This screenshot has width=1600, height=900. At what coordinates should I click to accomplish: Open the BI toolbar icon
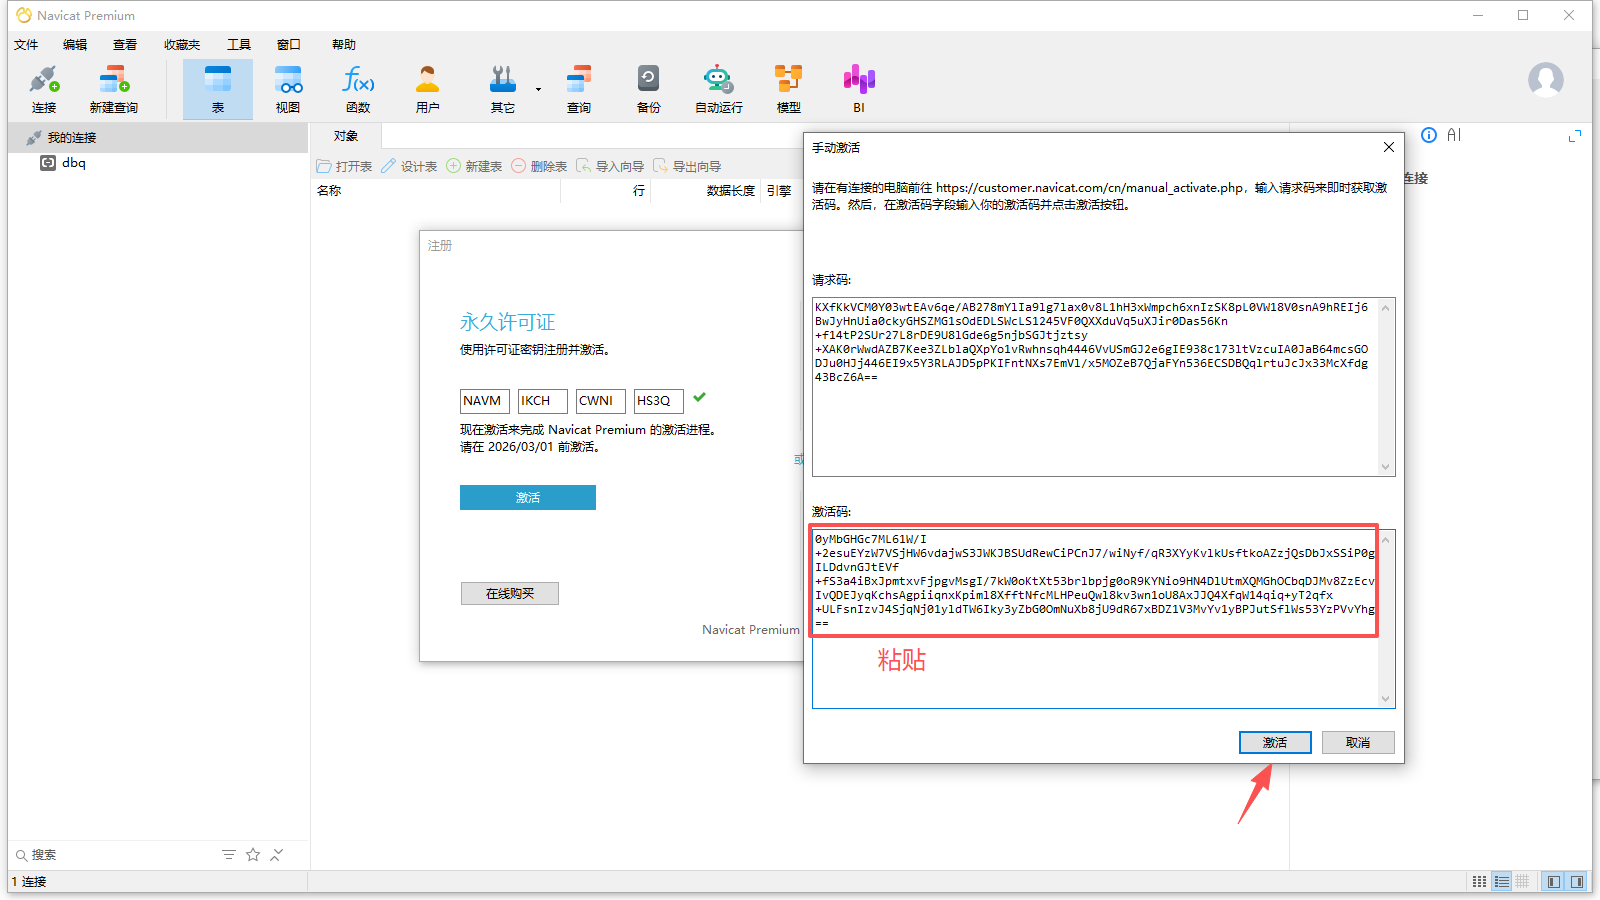(858, 89)
